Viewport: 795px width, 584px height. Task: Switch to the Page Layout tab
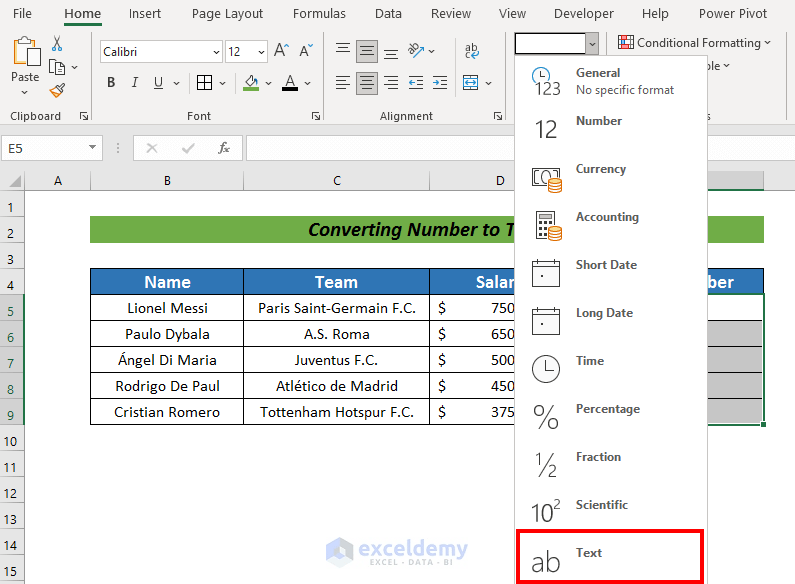coord(227,14)
